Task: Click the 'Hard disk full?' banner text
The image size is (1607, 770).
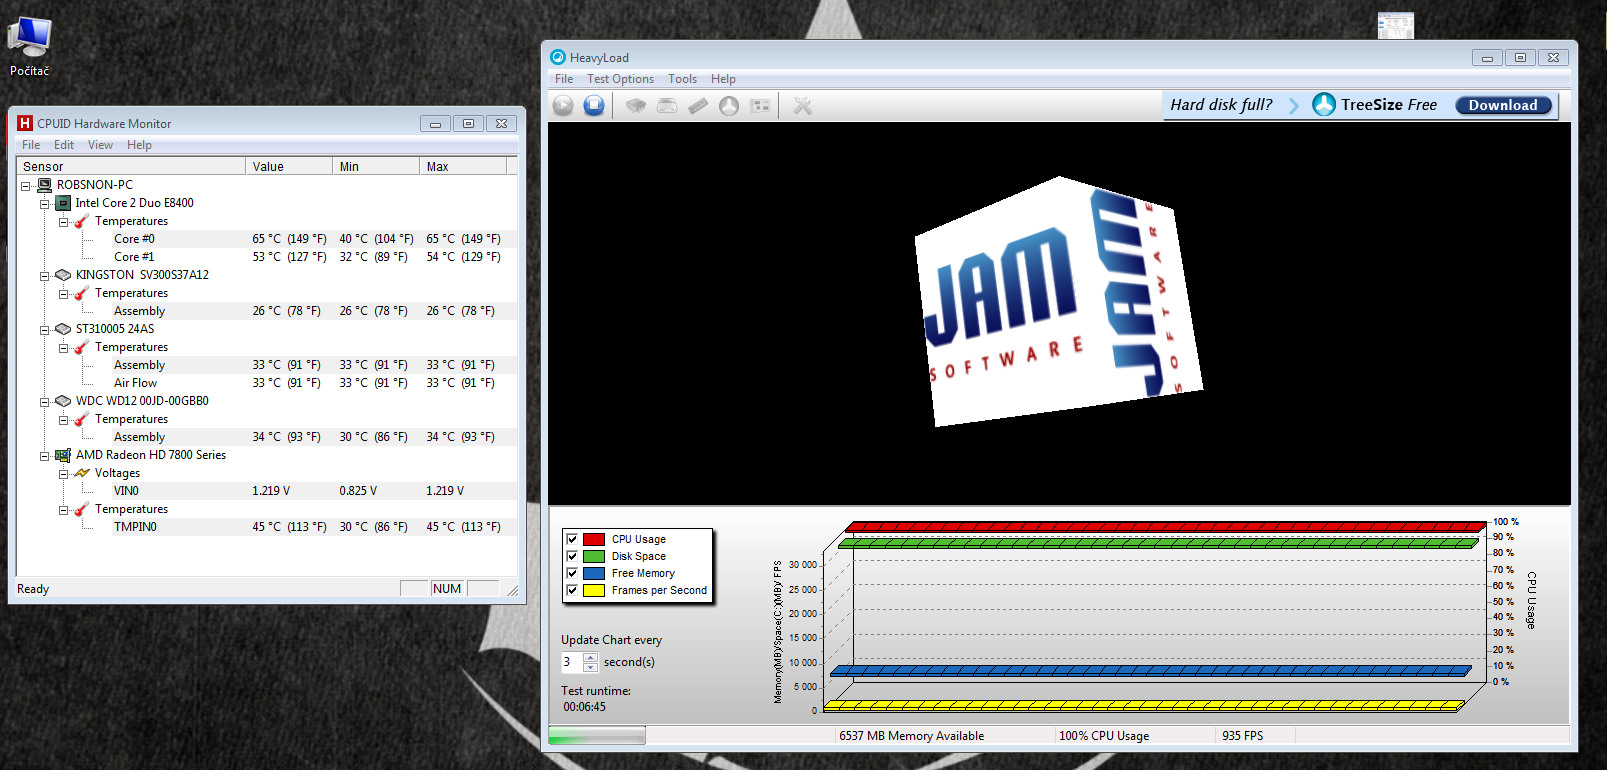Action: [x=1221, y=104]
